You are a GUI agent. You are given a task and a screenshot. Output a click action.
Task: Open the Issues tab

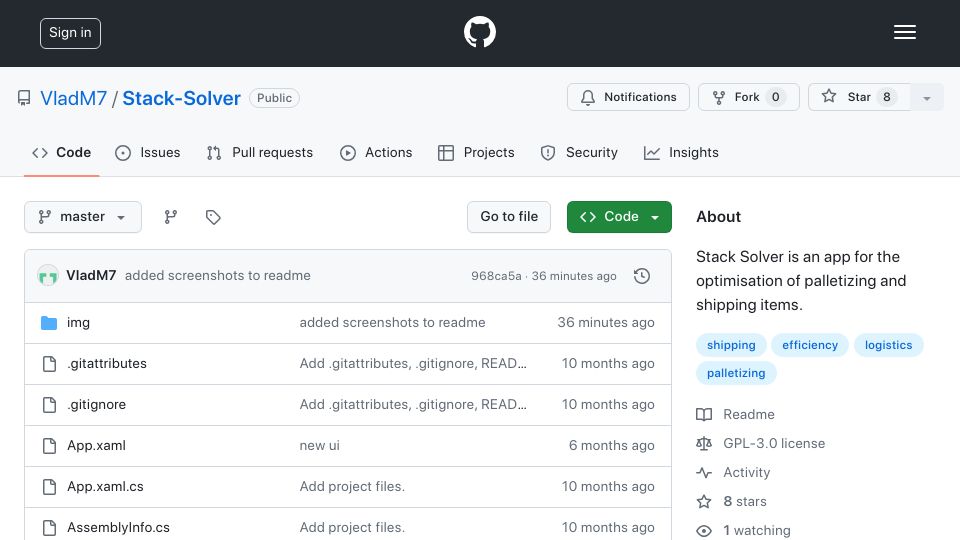coord(148,152)
